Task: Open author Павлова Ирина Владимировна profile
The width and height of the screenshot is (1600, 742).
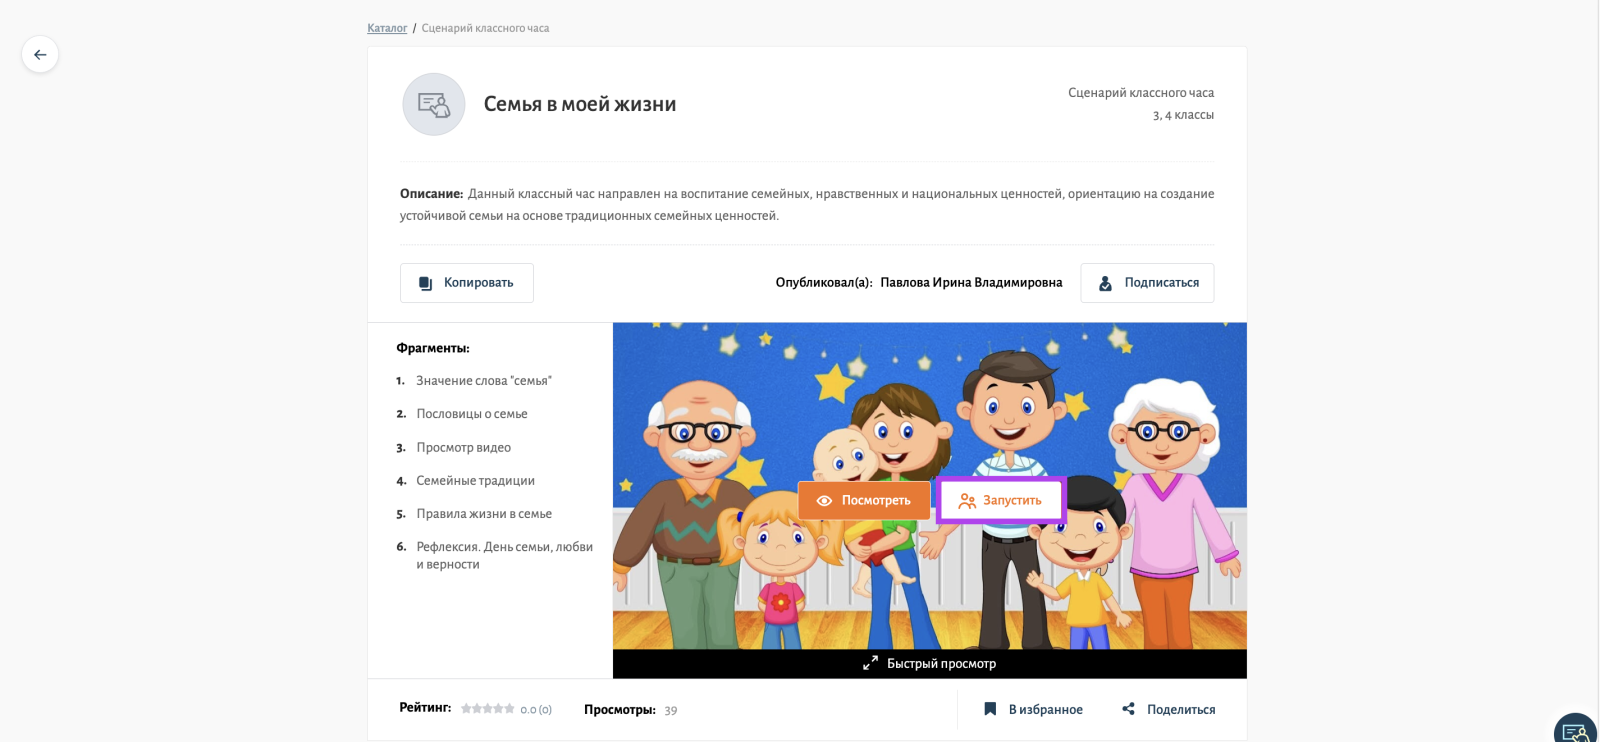Action: point(971,283)
